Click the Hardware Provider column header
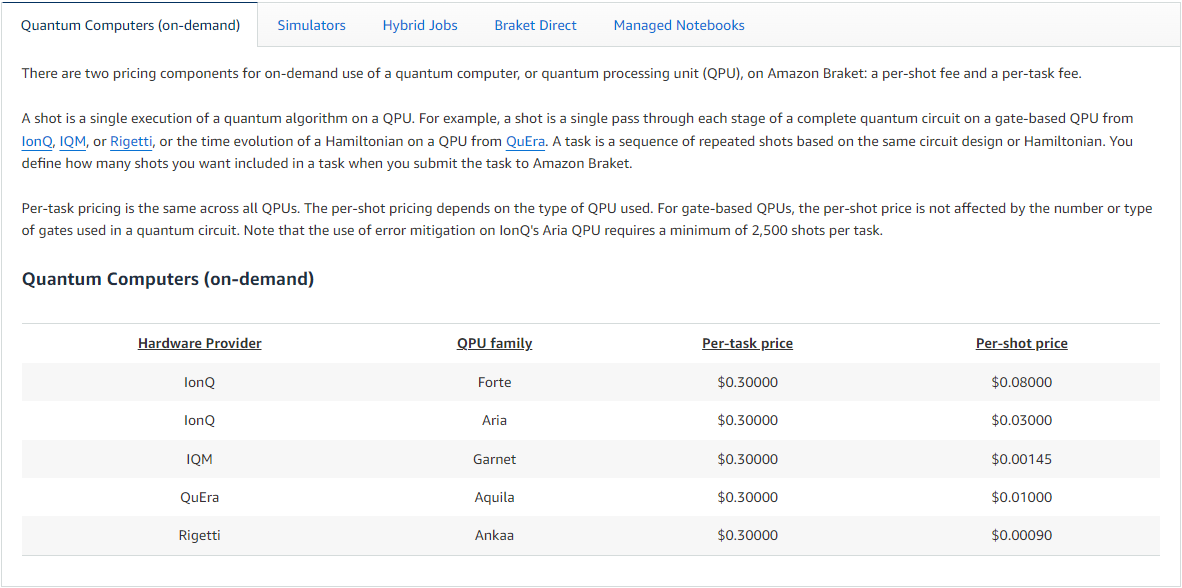1182x588 pixels. point(200,344)
